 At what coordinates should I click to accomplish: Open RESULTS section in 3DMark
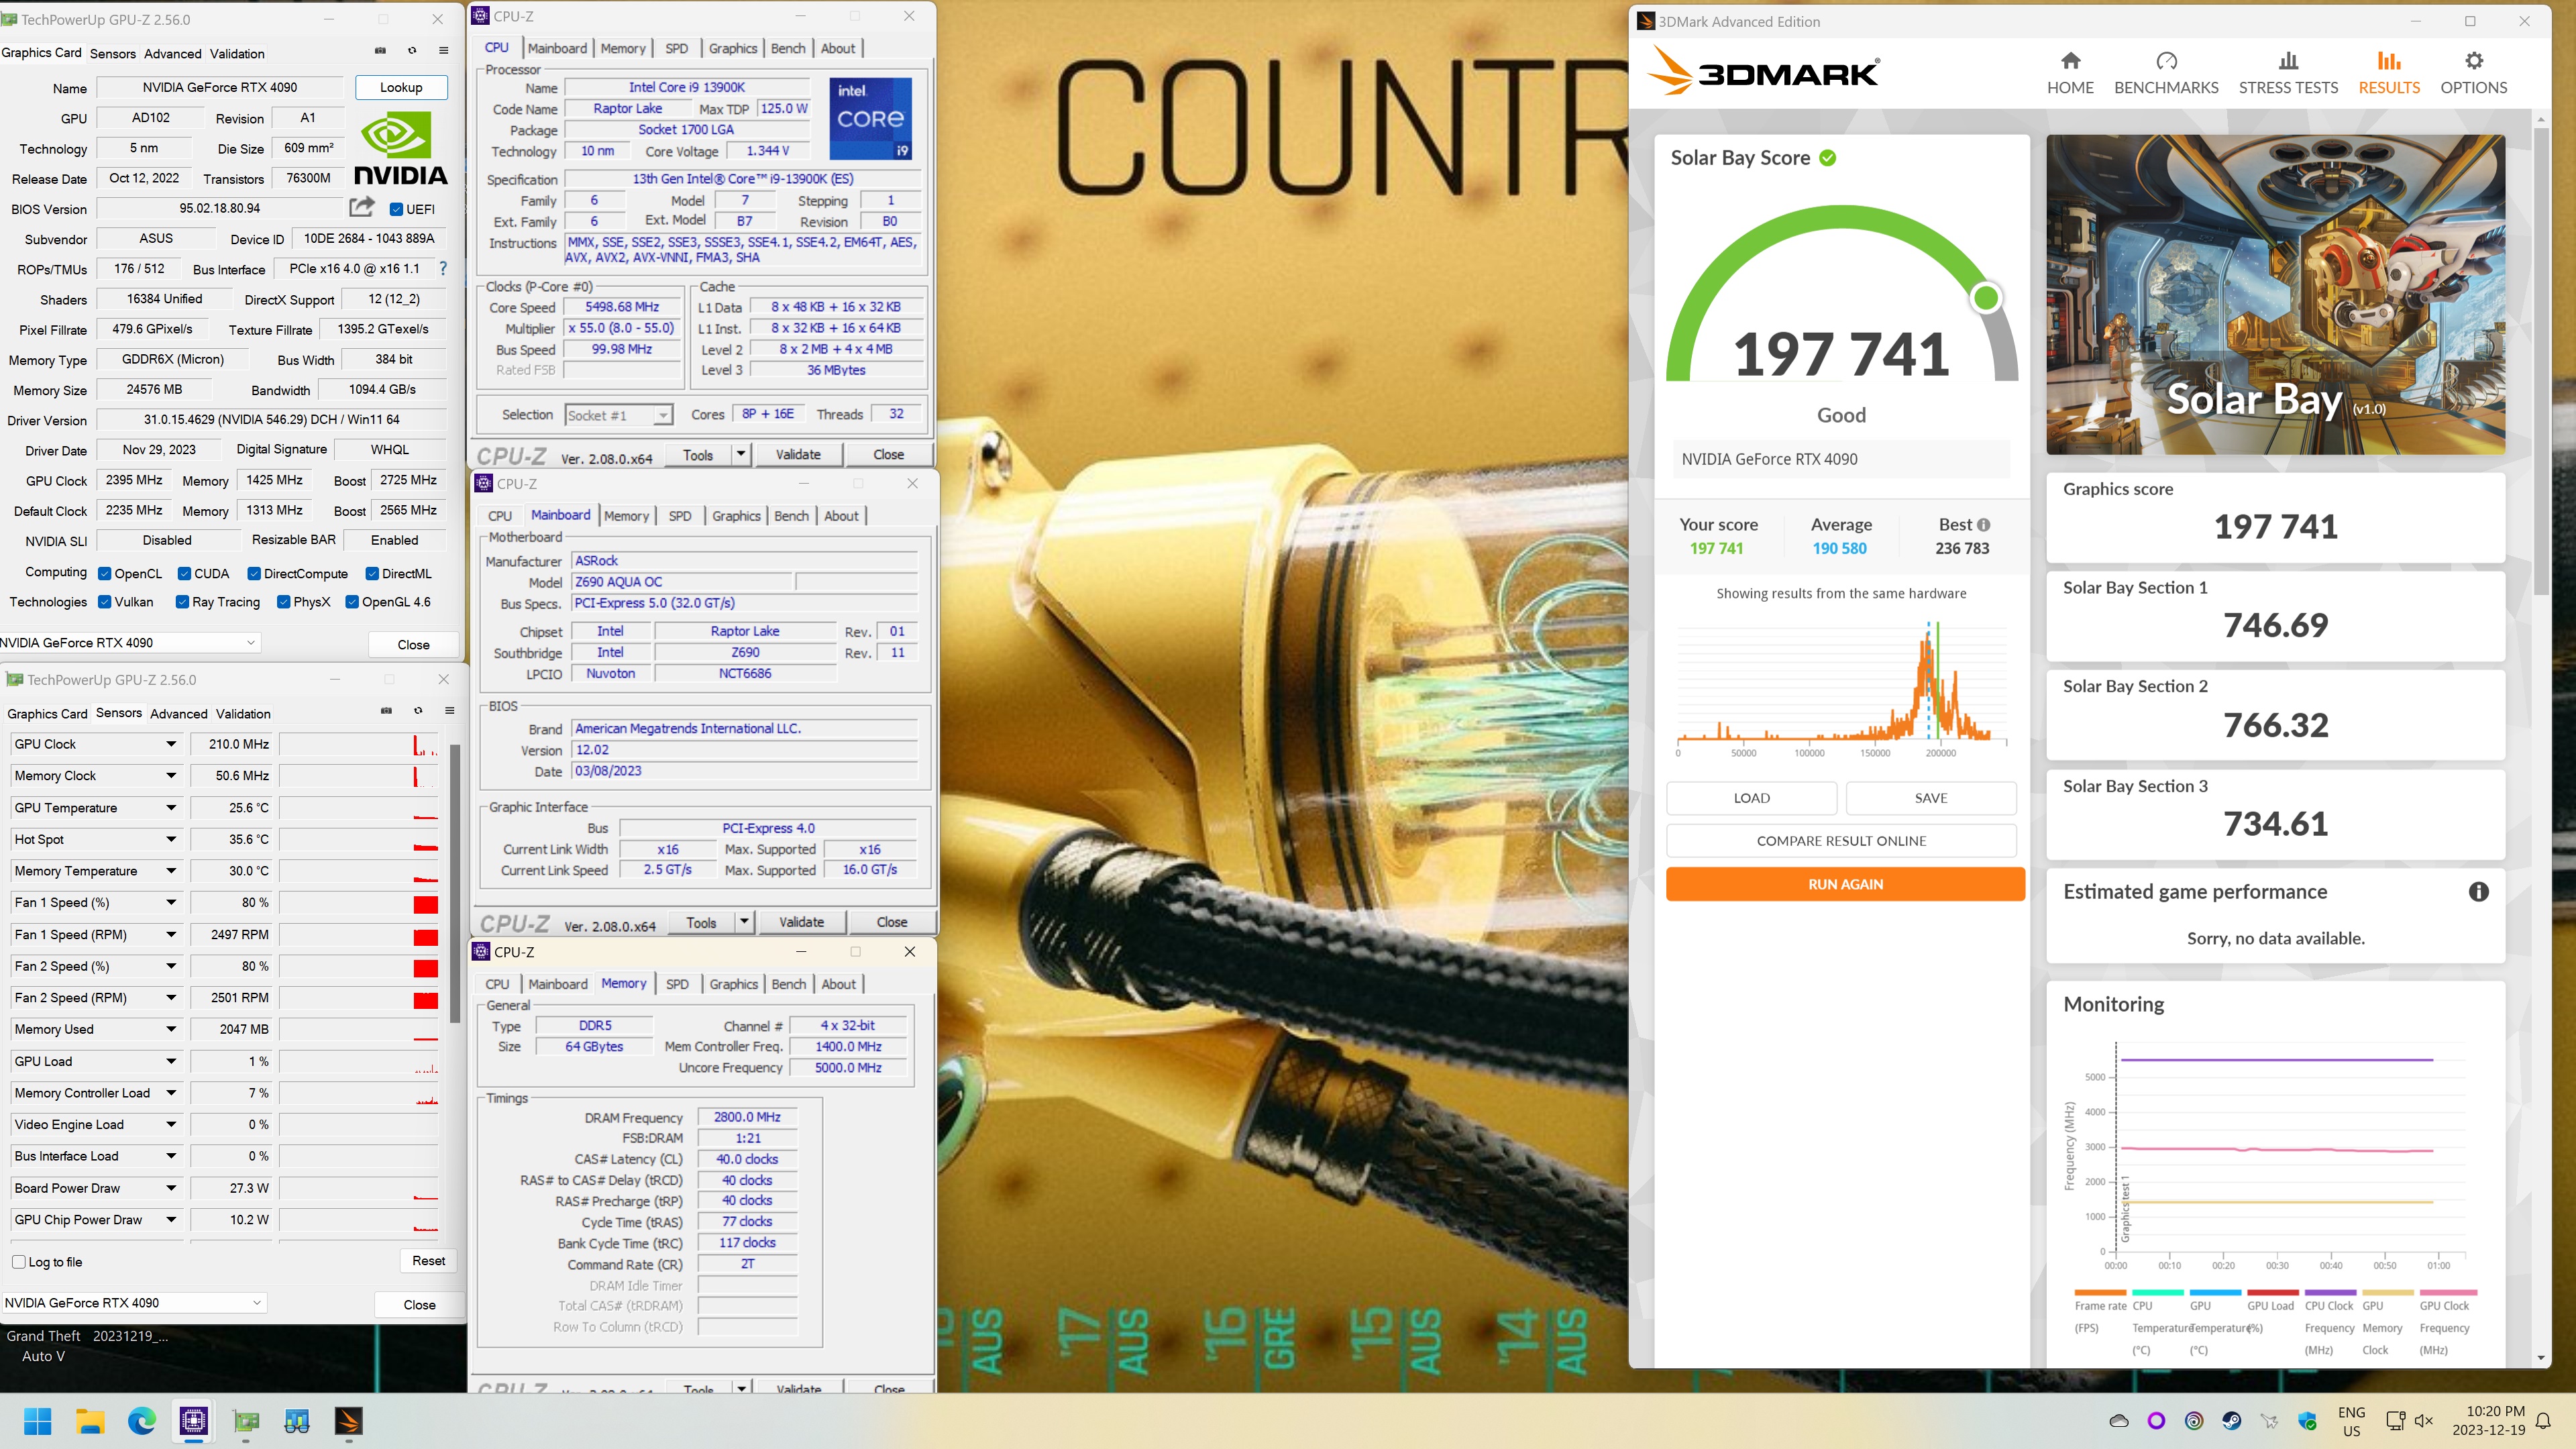2389,74
